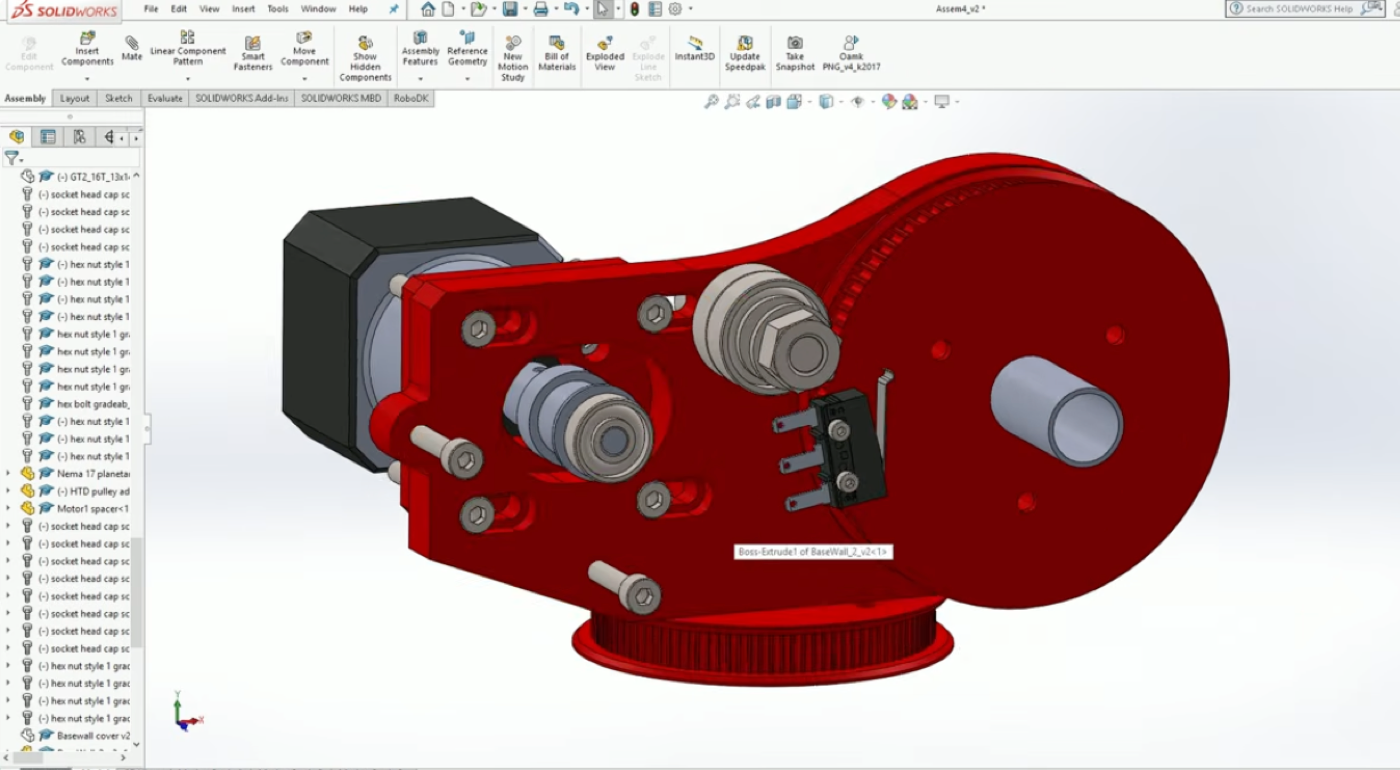Screen dimensions: 1400x770
Task: Click Zoom to Fit in view toolbar
Action: pos(712,101)
